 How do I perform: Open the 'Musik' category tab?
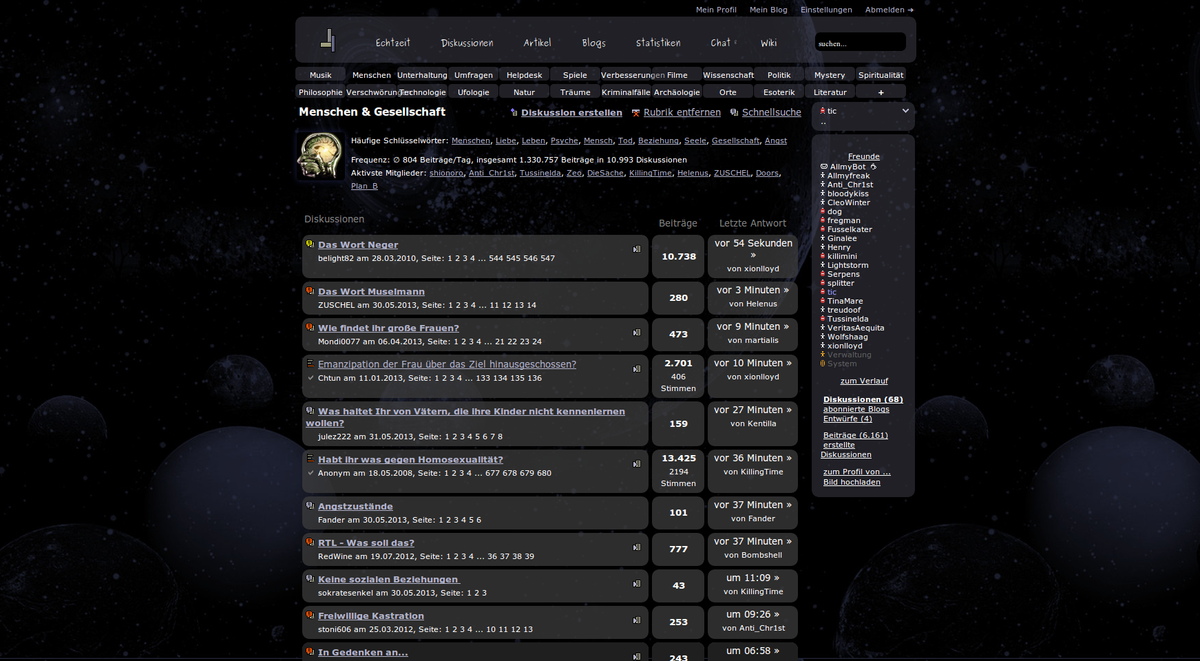tap(321, 75)
